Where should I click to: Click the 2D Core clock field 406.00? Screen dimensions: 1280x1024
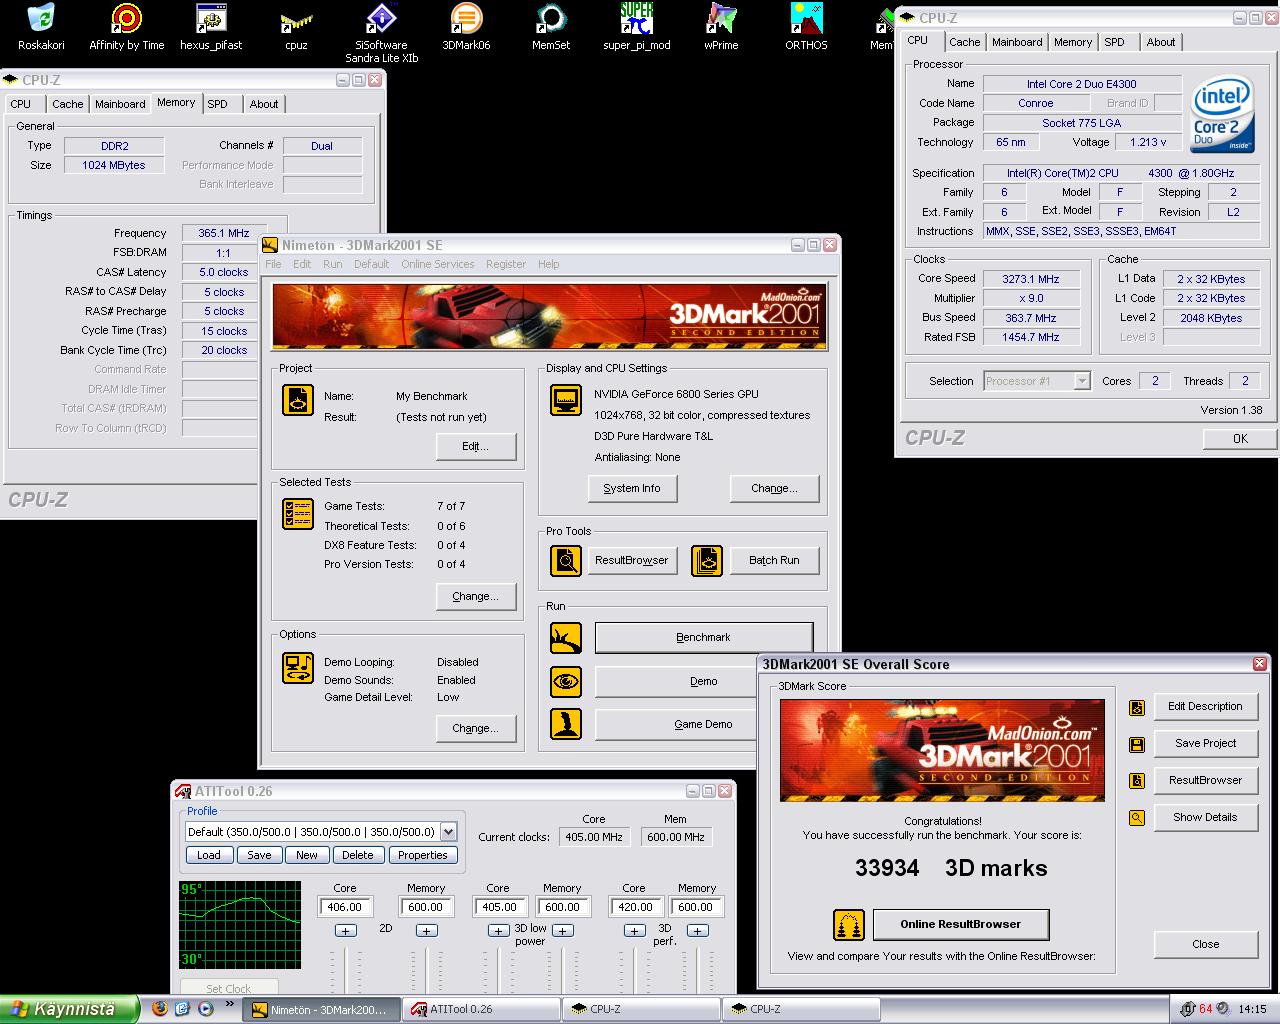(345, 907)
